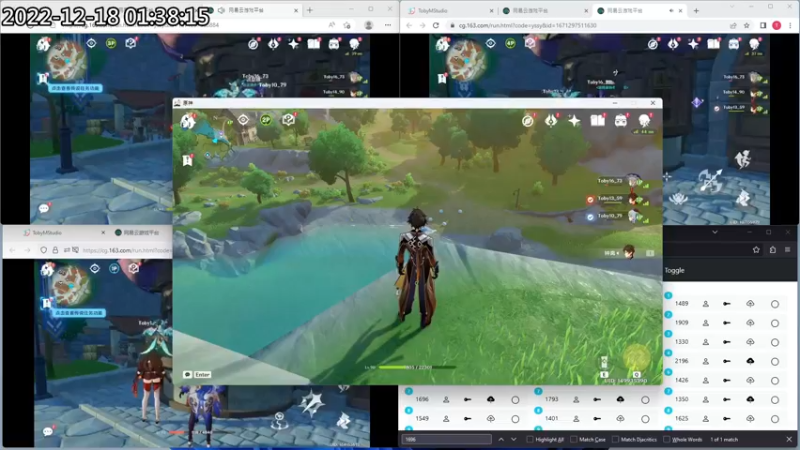Select the radio button for row 2196

click(x=775, y=361)
